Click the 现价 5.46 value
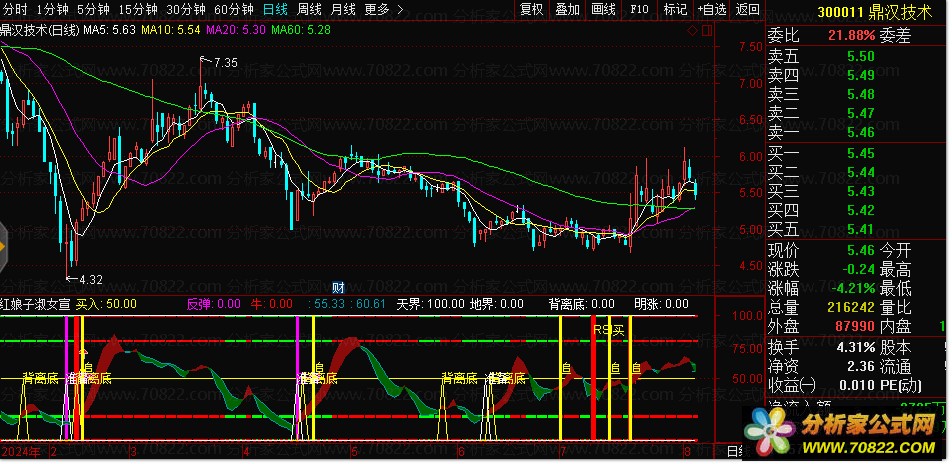This screenshot has height=464, width=952. 861,250
